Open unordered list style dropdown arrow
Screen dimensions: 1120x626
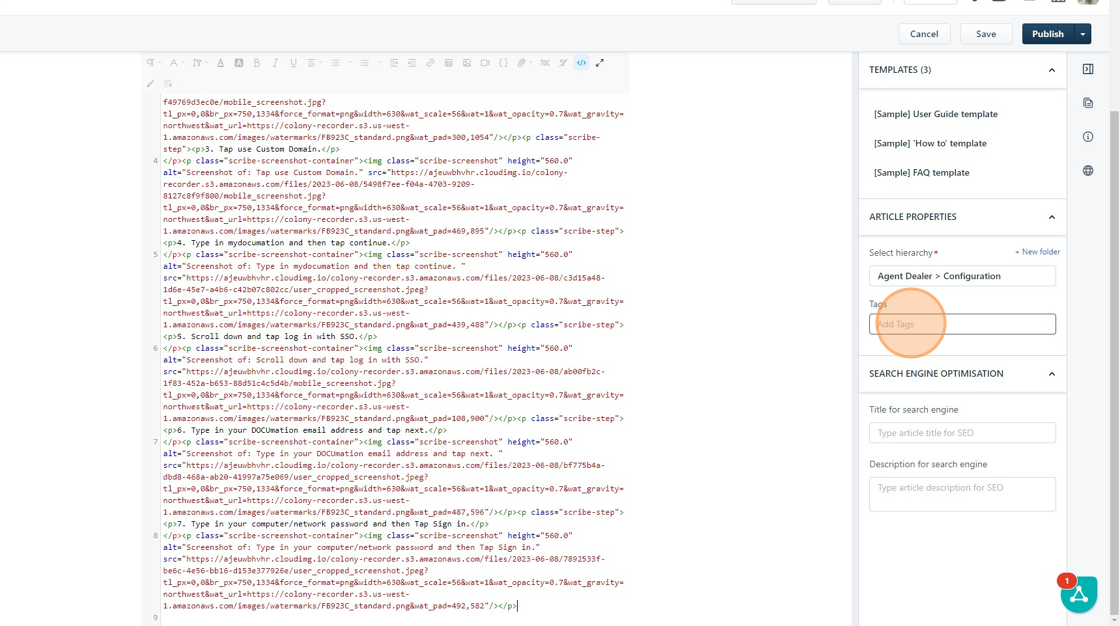pos(379,63)
